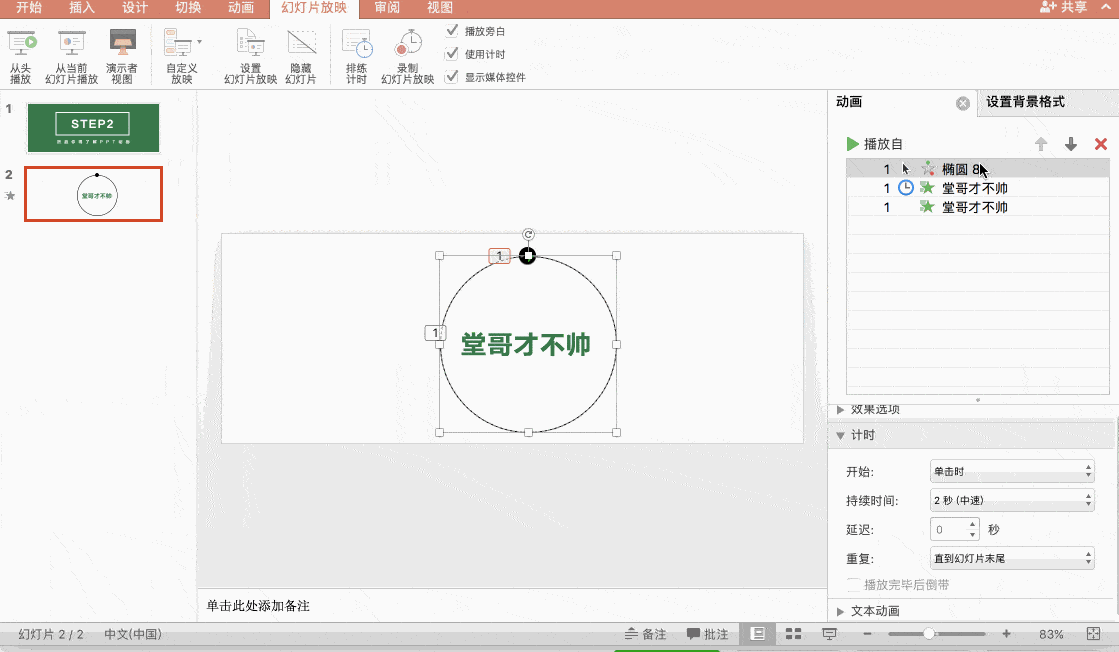Click the 共享 share button
Screen dimensions: 1119x652
tap(1071, 8)
